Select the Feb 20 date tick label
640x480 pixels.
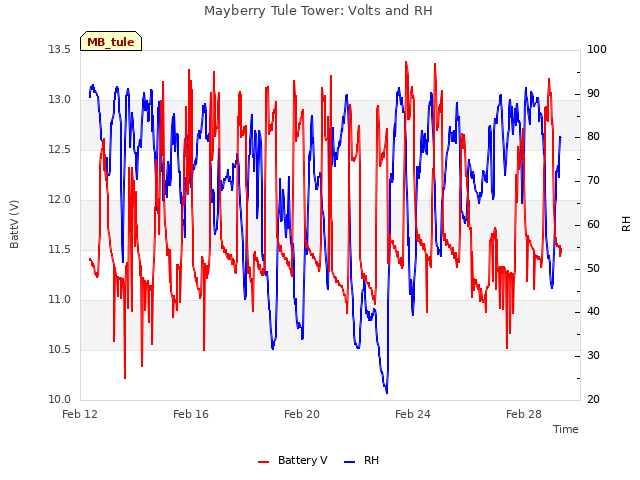302,414
